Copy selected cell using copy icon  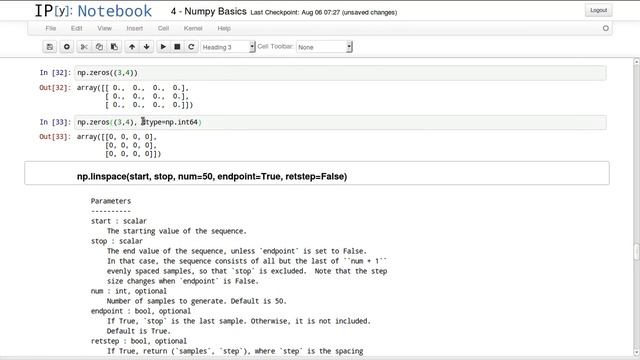[x=99, y=47]
